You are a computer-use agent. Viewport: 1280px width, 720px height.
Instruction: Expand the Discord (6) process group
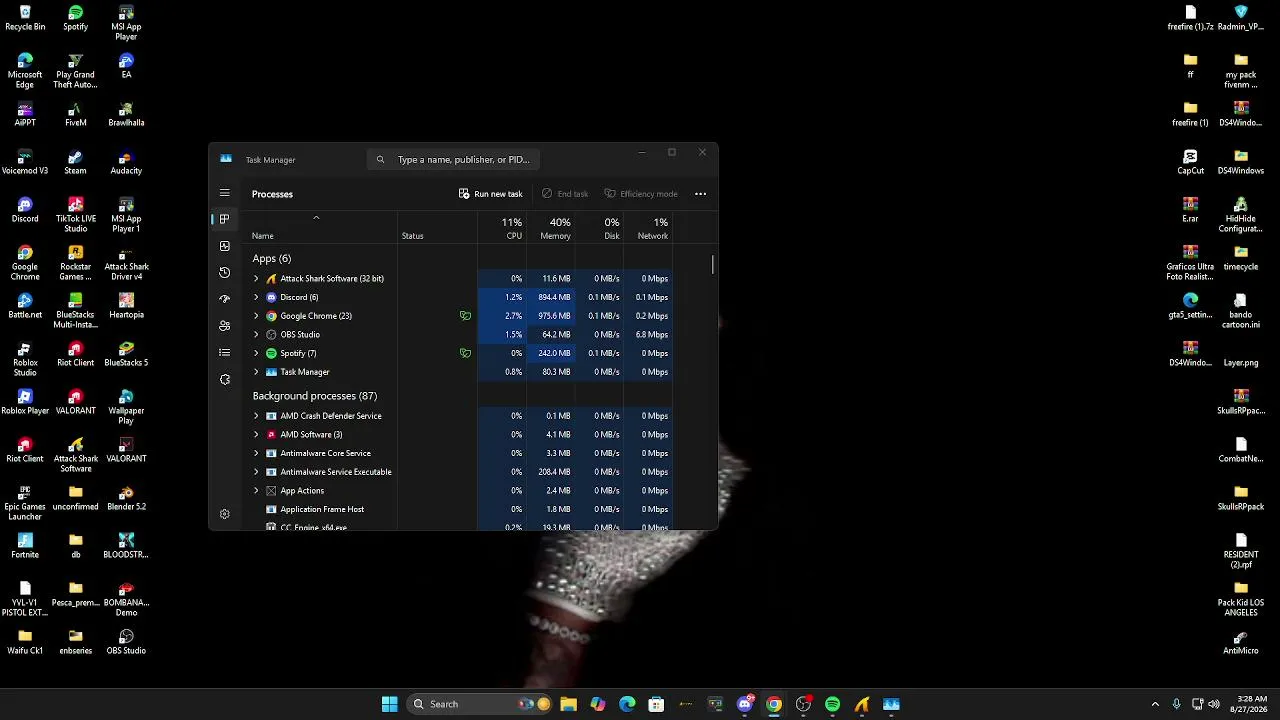pos(256,297)
